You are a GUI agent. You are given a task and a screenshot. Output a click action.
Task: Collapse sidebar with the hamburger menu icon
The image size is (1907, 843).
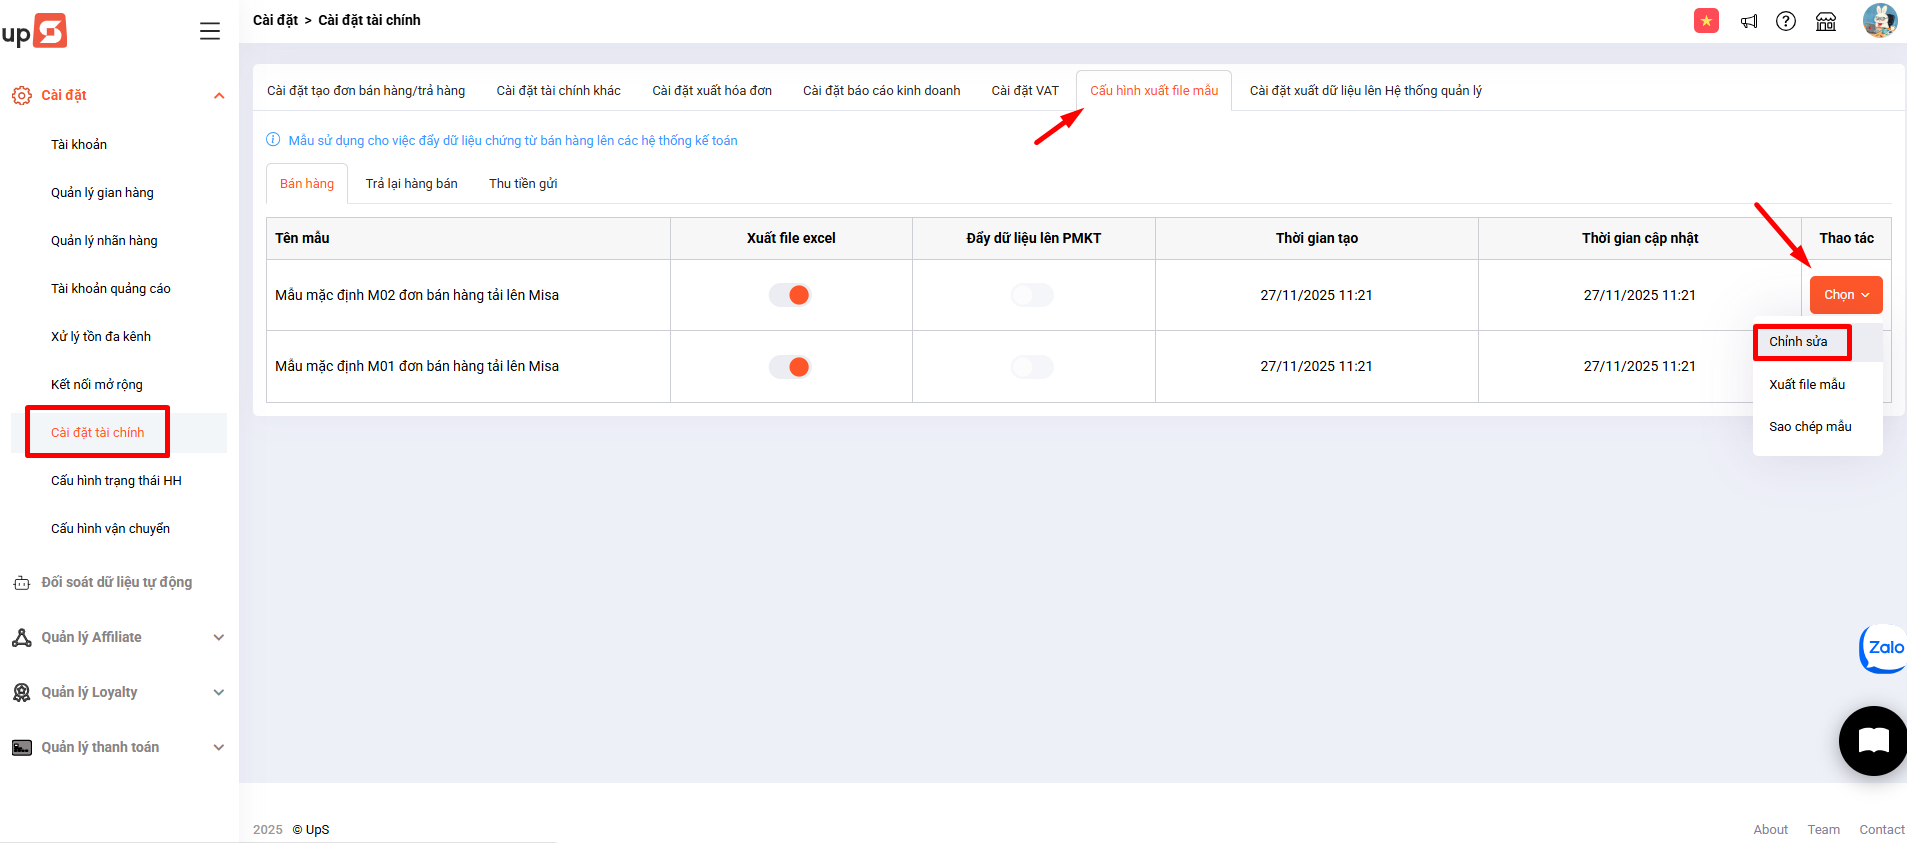tap(210, 31)
